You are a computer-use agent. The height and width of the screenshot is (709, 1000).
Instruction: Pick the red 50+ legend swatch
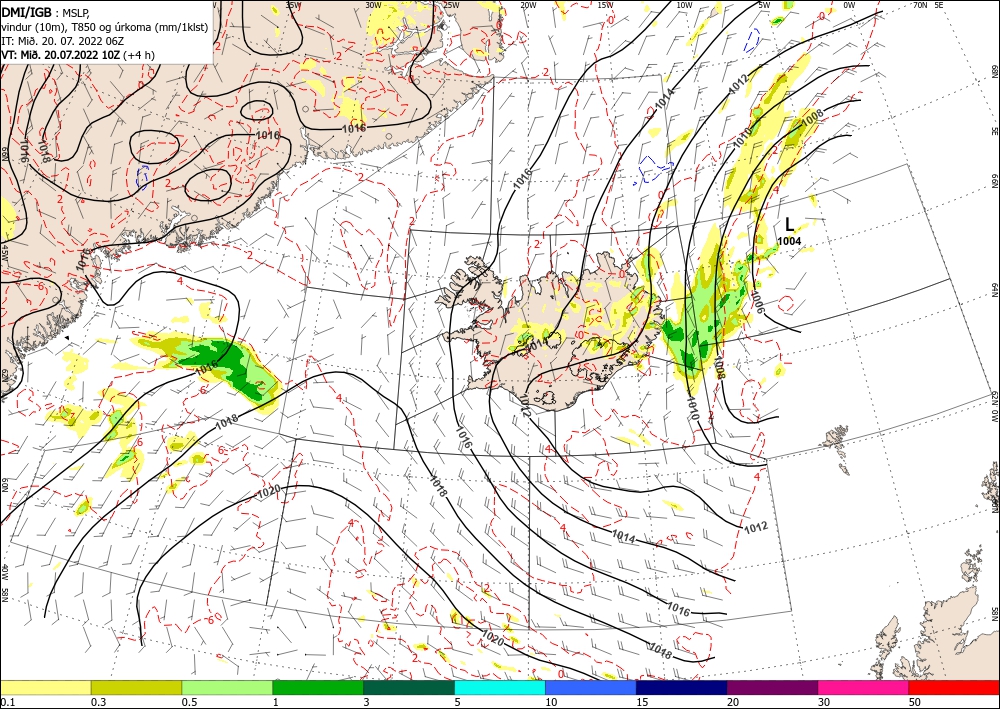(954, 687)
